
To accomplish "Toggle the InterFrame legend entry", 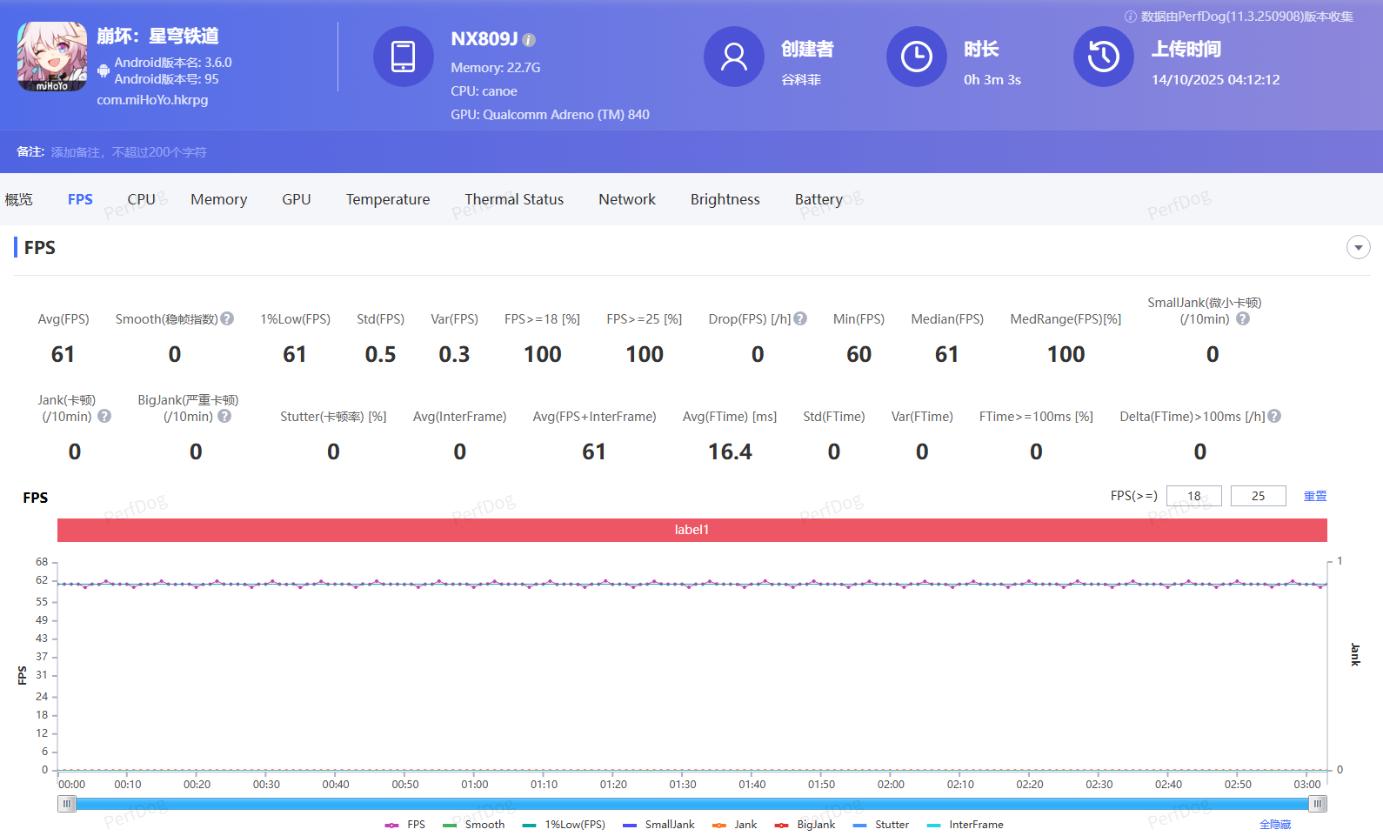I will [965, 825].
